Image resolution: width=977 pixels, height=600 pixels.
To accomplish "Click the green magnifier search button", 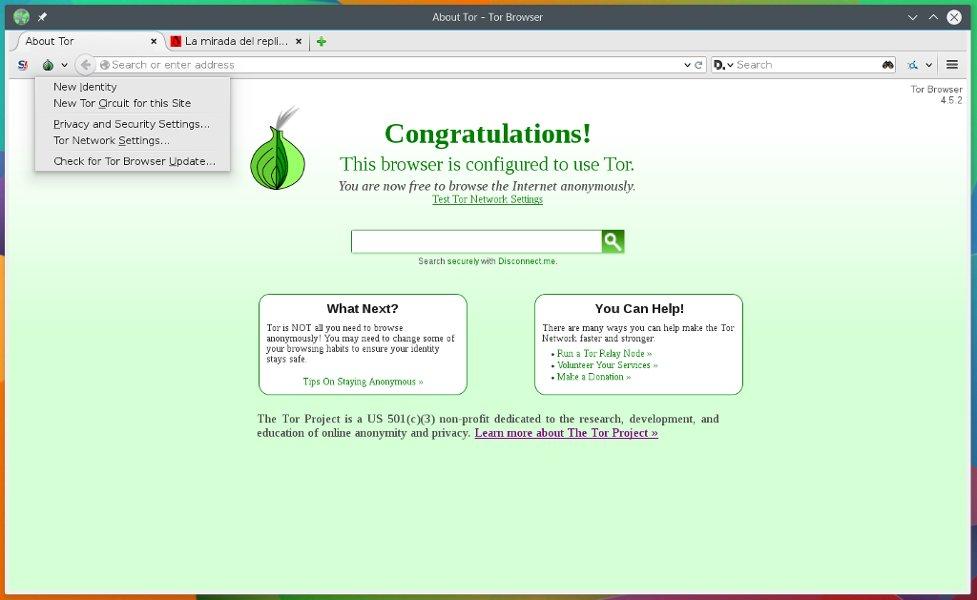I will (613, 241).
